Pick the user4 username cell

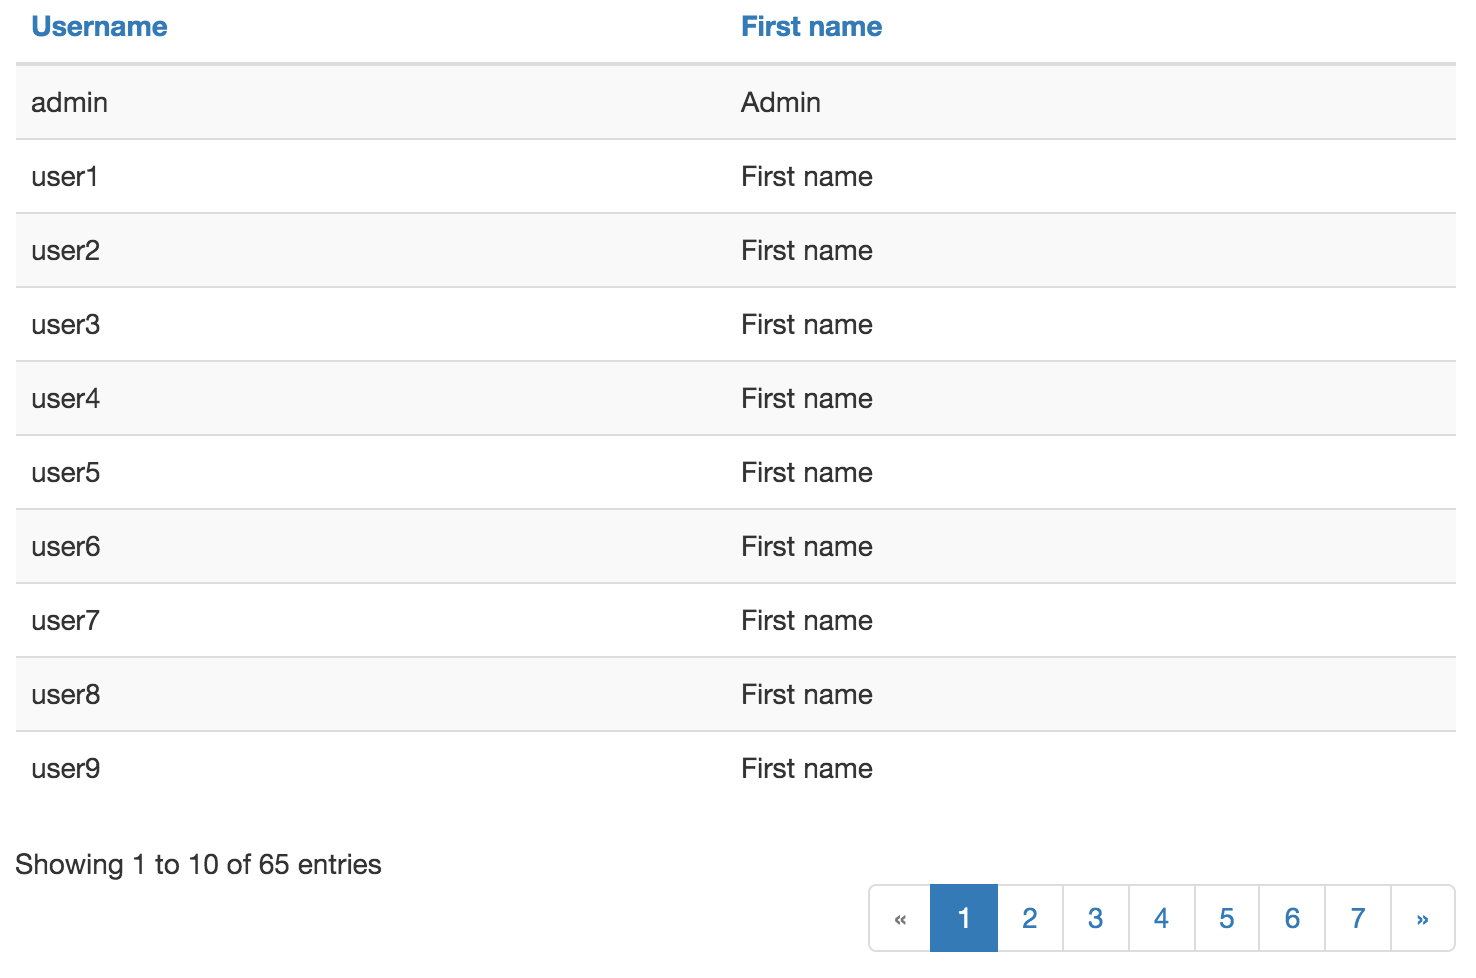[x=66, y=399]
